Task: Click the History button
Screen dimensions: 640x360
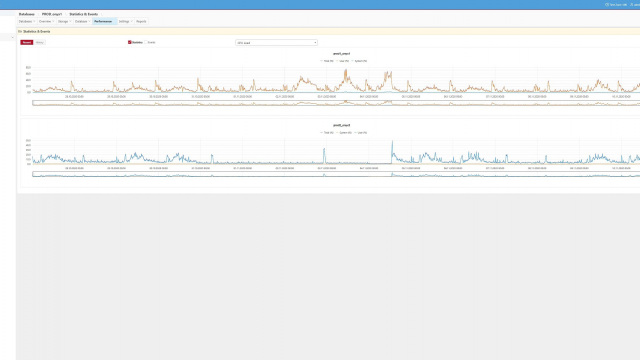Action: pyautogui.click(x=40, y=42)
